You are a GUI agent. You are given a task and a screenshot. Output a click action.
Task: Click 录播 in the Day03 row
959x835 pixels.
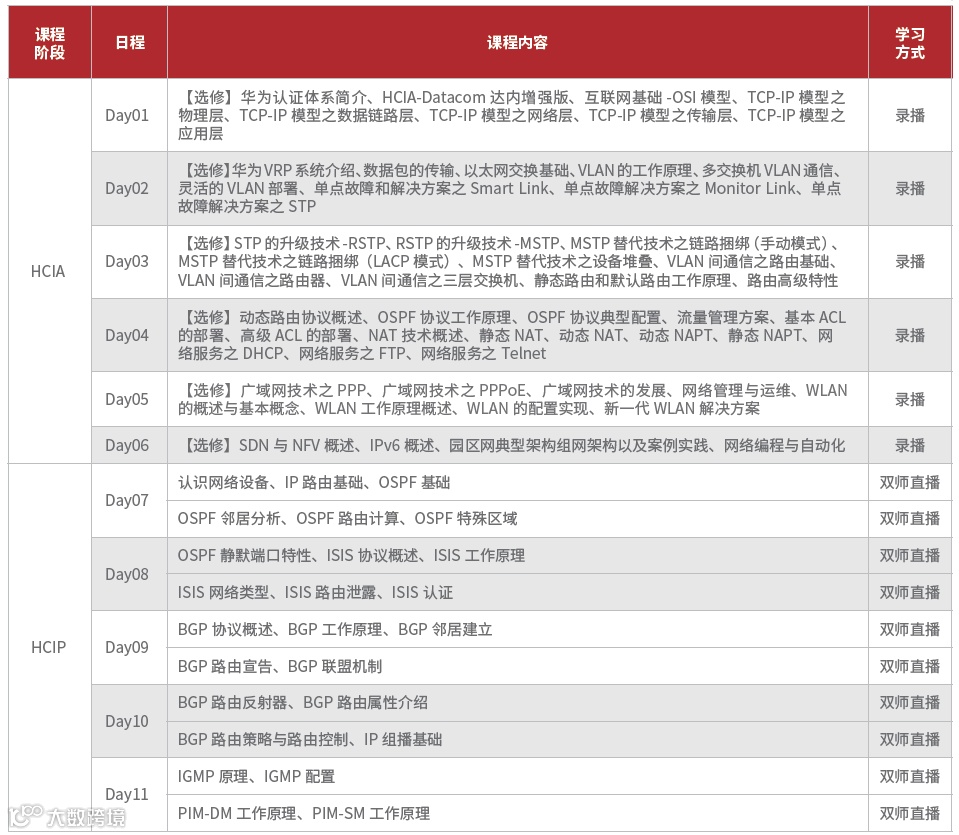(910, 262)
